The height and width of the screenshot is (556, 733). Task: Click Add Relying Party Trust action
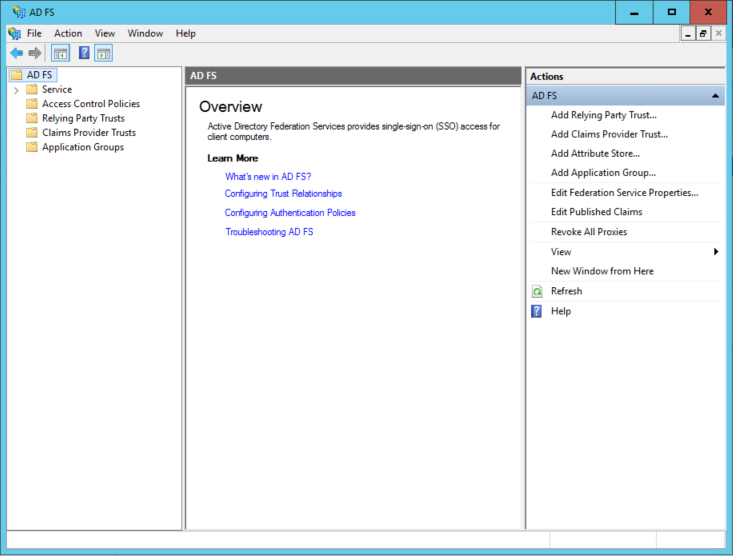pyautogui.click(x=604, y=115)
